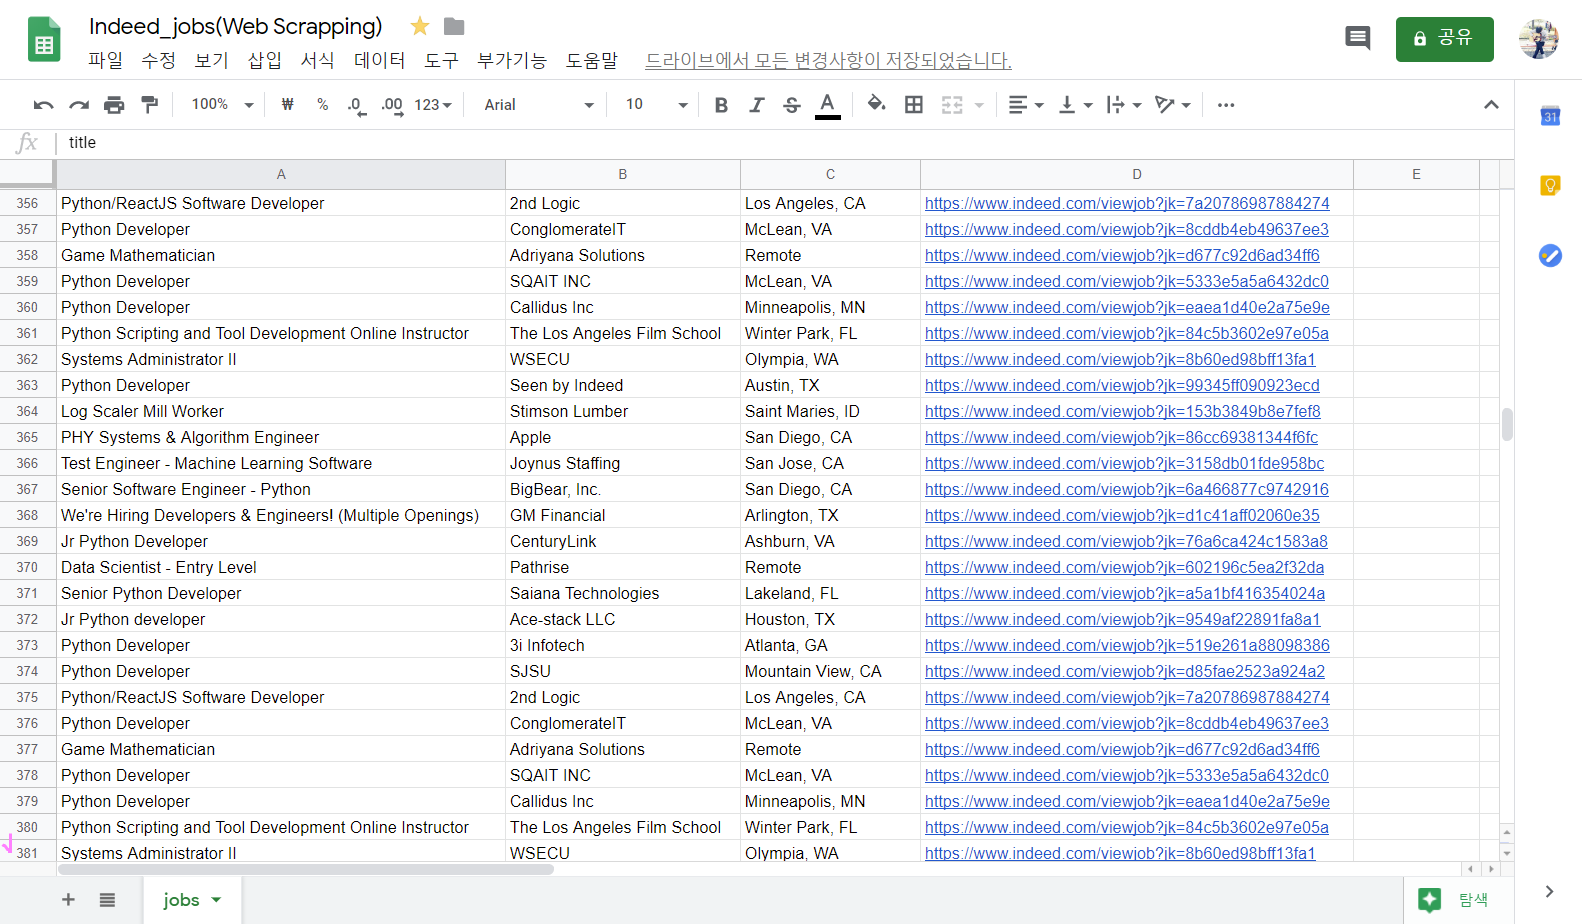
Task: Open the 보기 menu
Action: point(211,60)
